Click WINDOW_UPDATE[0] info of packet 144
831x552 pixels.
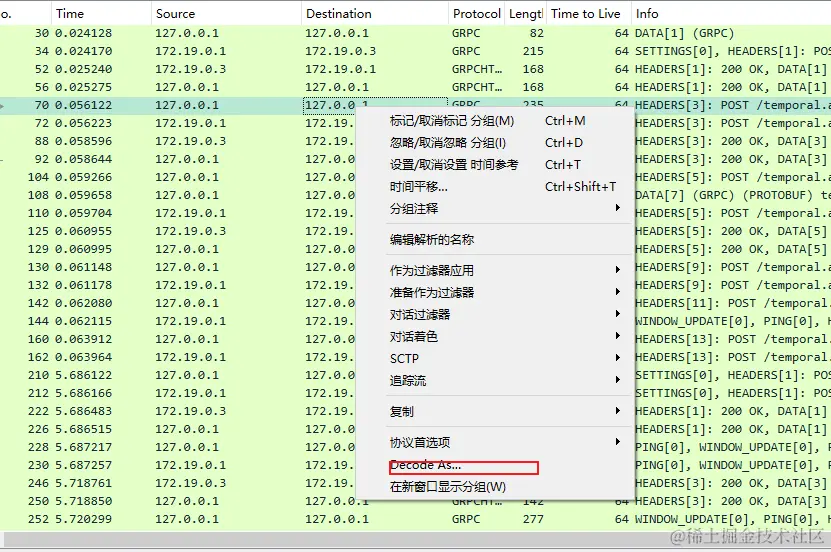(x=732, y=322)
